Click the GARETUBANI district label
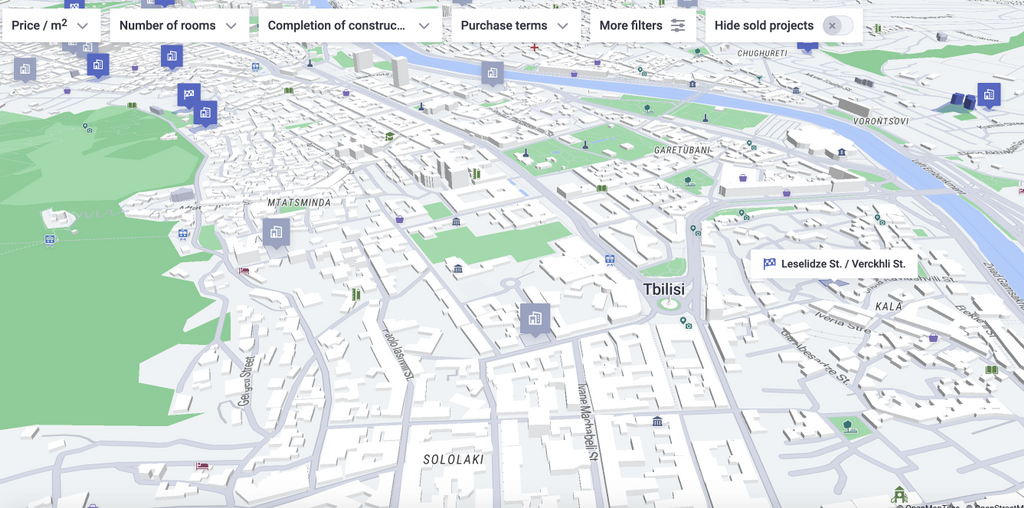Image resolution: width=1024 pixels, height=508 pixels. pyautogui.click(x=682, y=150)
